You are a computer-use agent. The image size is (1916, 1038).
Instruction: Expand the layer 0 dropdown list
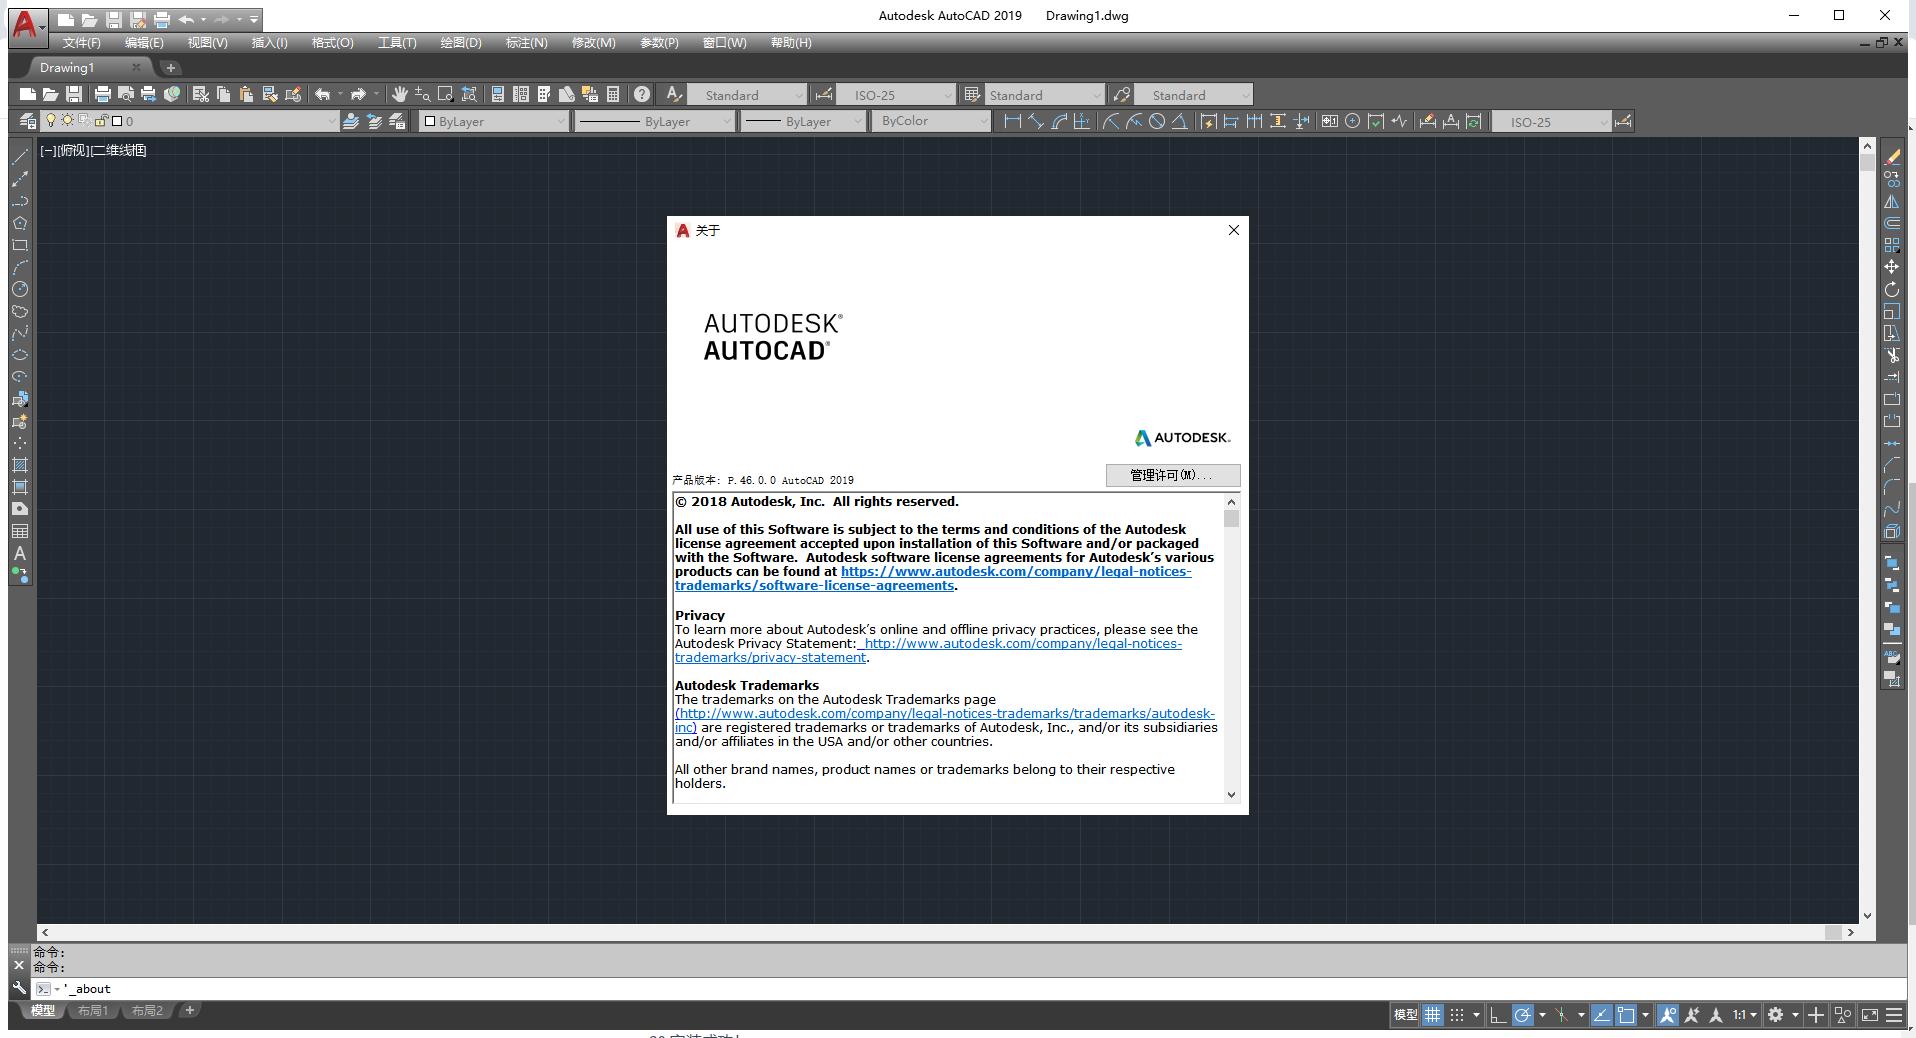click(332, 121)
